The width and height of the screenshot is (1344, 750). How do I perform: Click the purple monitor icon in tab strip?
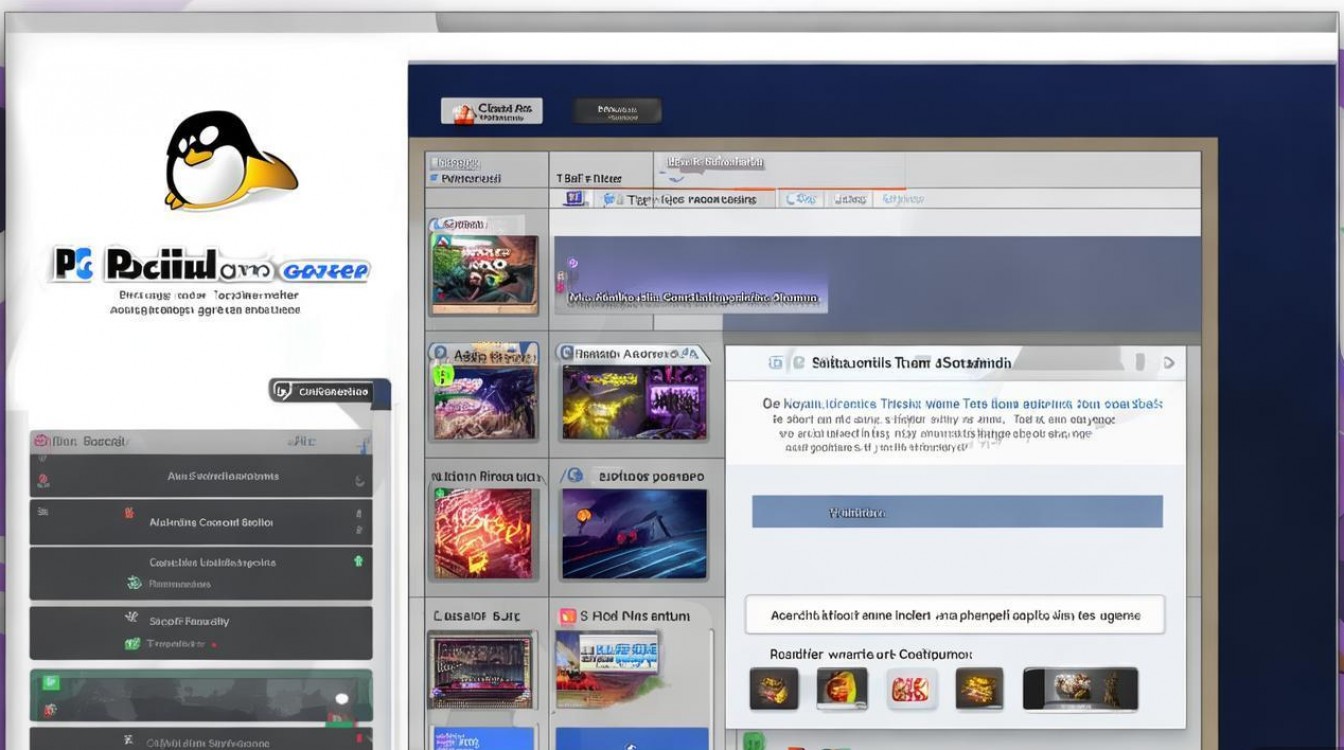[x=574, y=199]
